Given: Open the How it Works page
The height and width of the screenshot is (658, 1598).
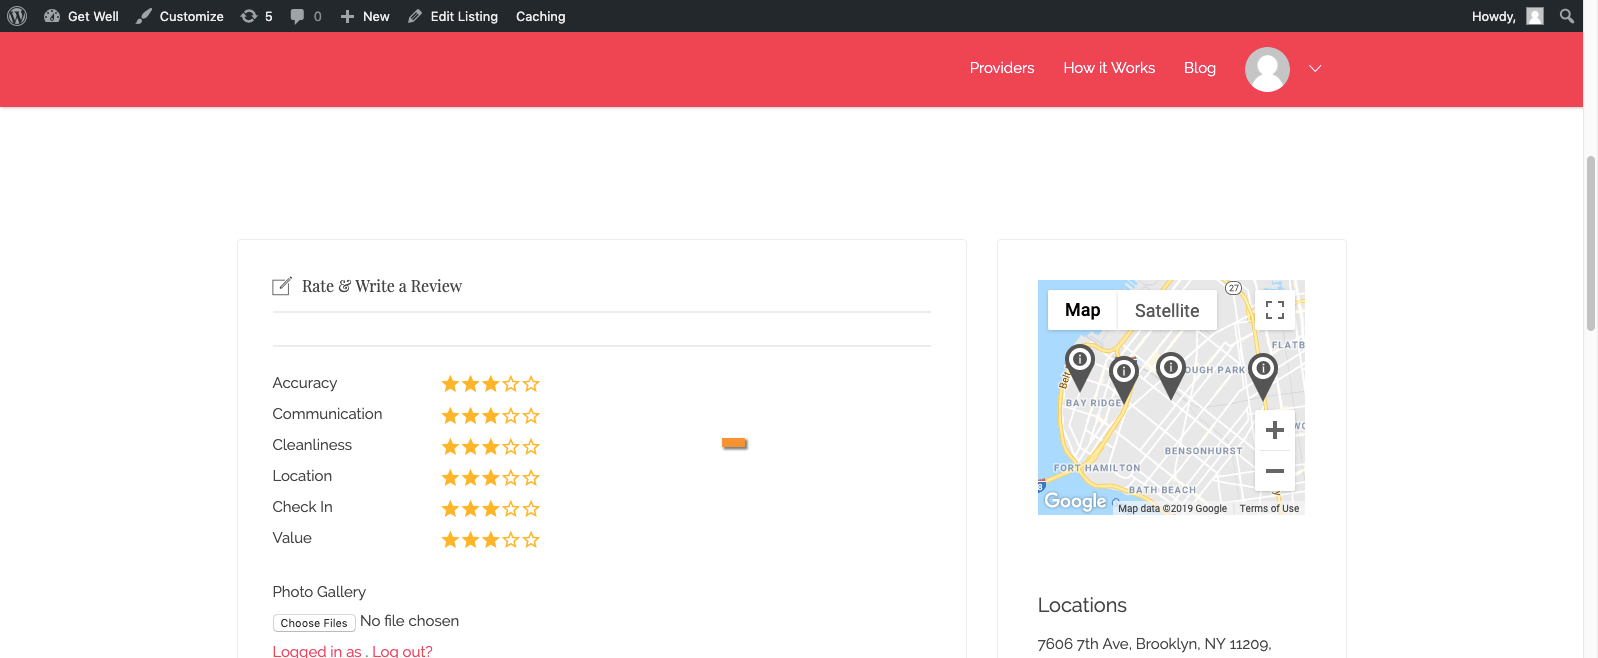Looking at the screenshot, I should pyautogui.click(x=1109, y=68).
